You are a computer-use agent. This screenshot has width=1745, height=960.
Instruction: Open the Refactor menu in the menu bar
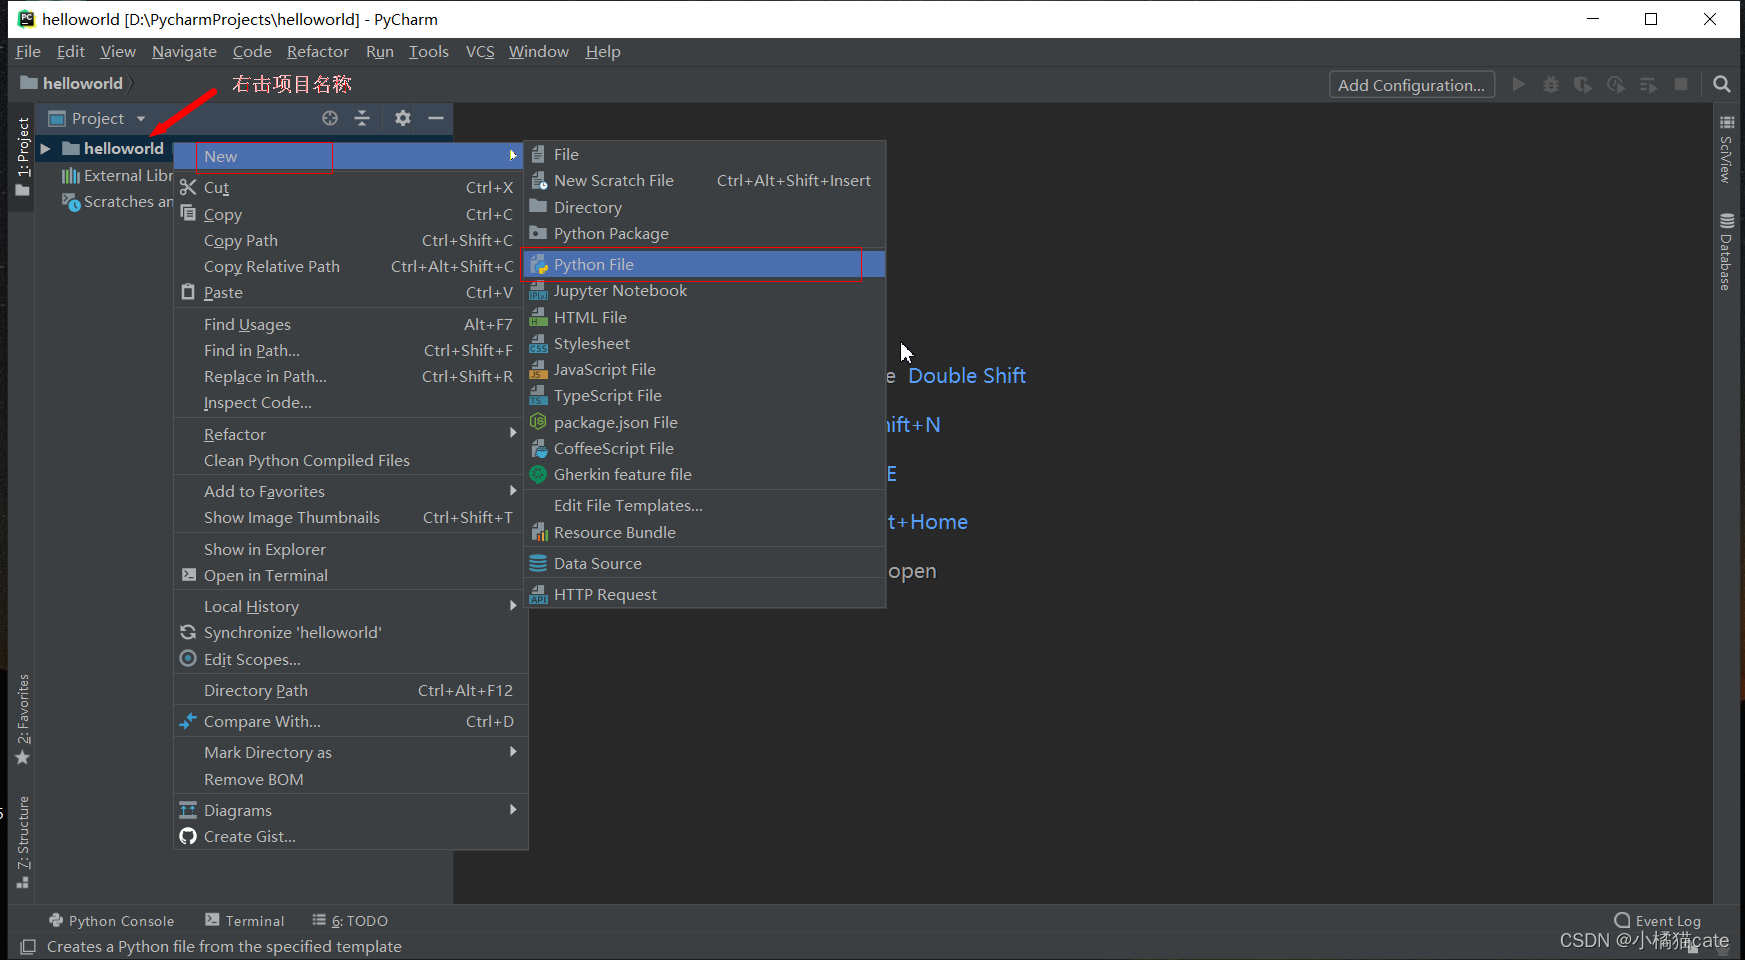(317, 51)
